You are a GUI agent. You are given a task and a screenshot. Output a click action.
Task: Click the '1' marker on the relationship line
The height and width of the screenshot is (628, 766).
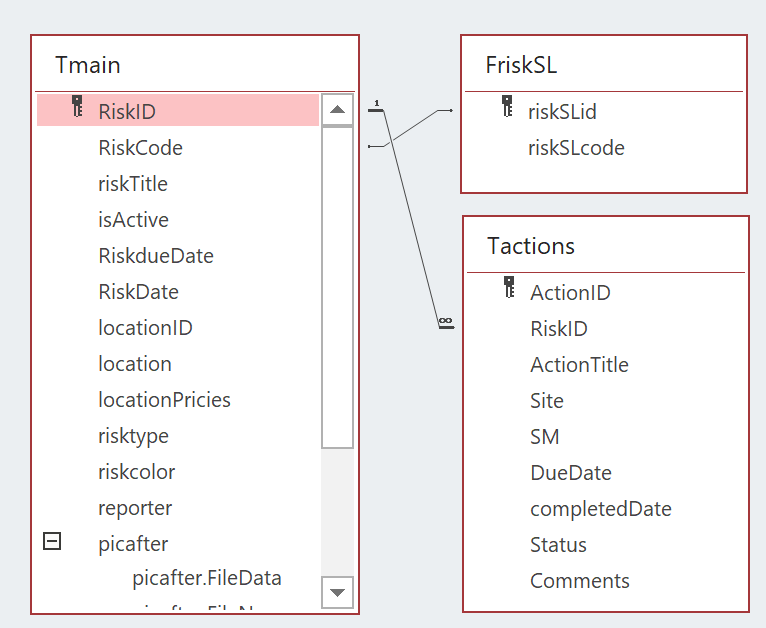click(x=376, y=103)
